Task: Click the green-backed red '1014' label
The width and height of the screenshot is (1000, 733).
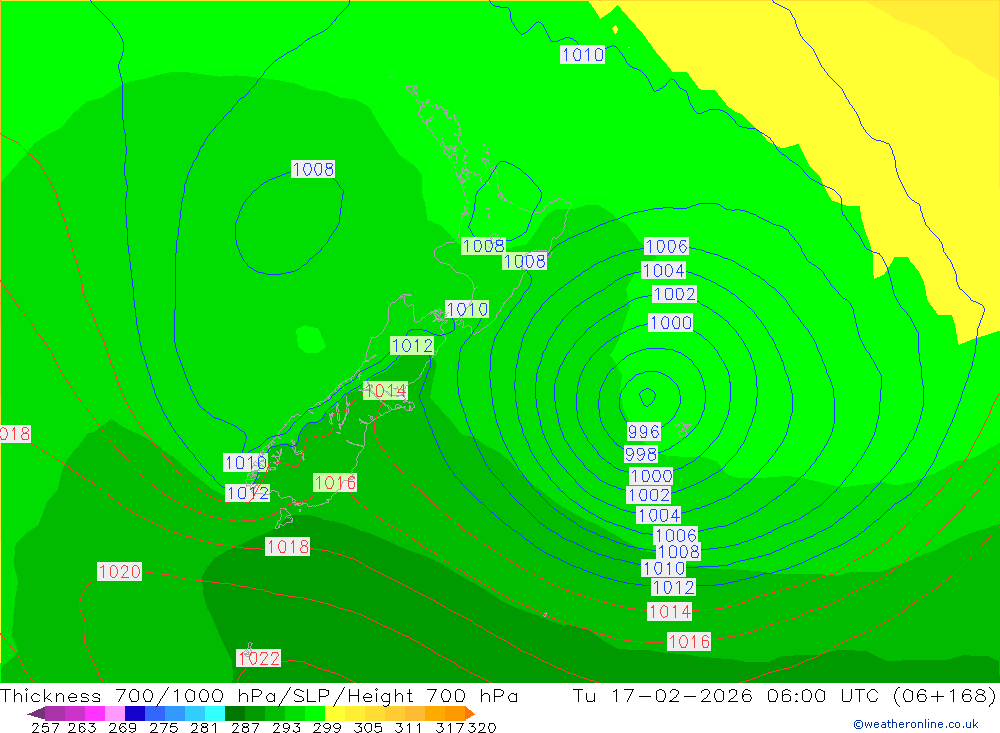Action: pos(385,390)
